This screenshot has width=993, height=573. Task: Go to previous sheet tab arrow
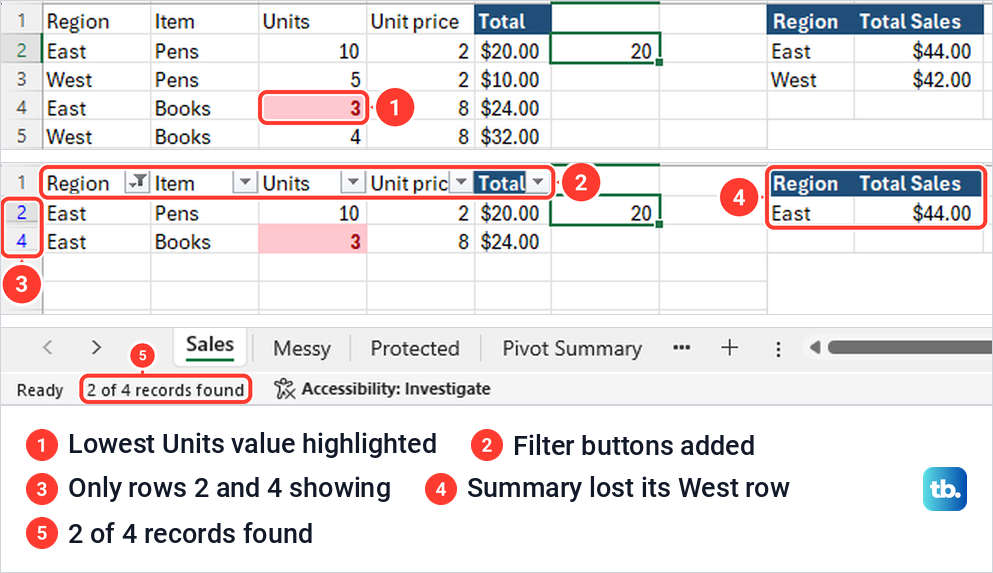tap(47, 347)
